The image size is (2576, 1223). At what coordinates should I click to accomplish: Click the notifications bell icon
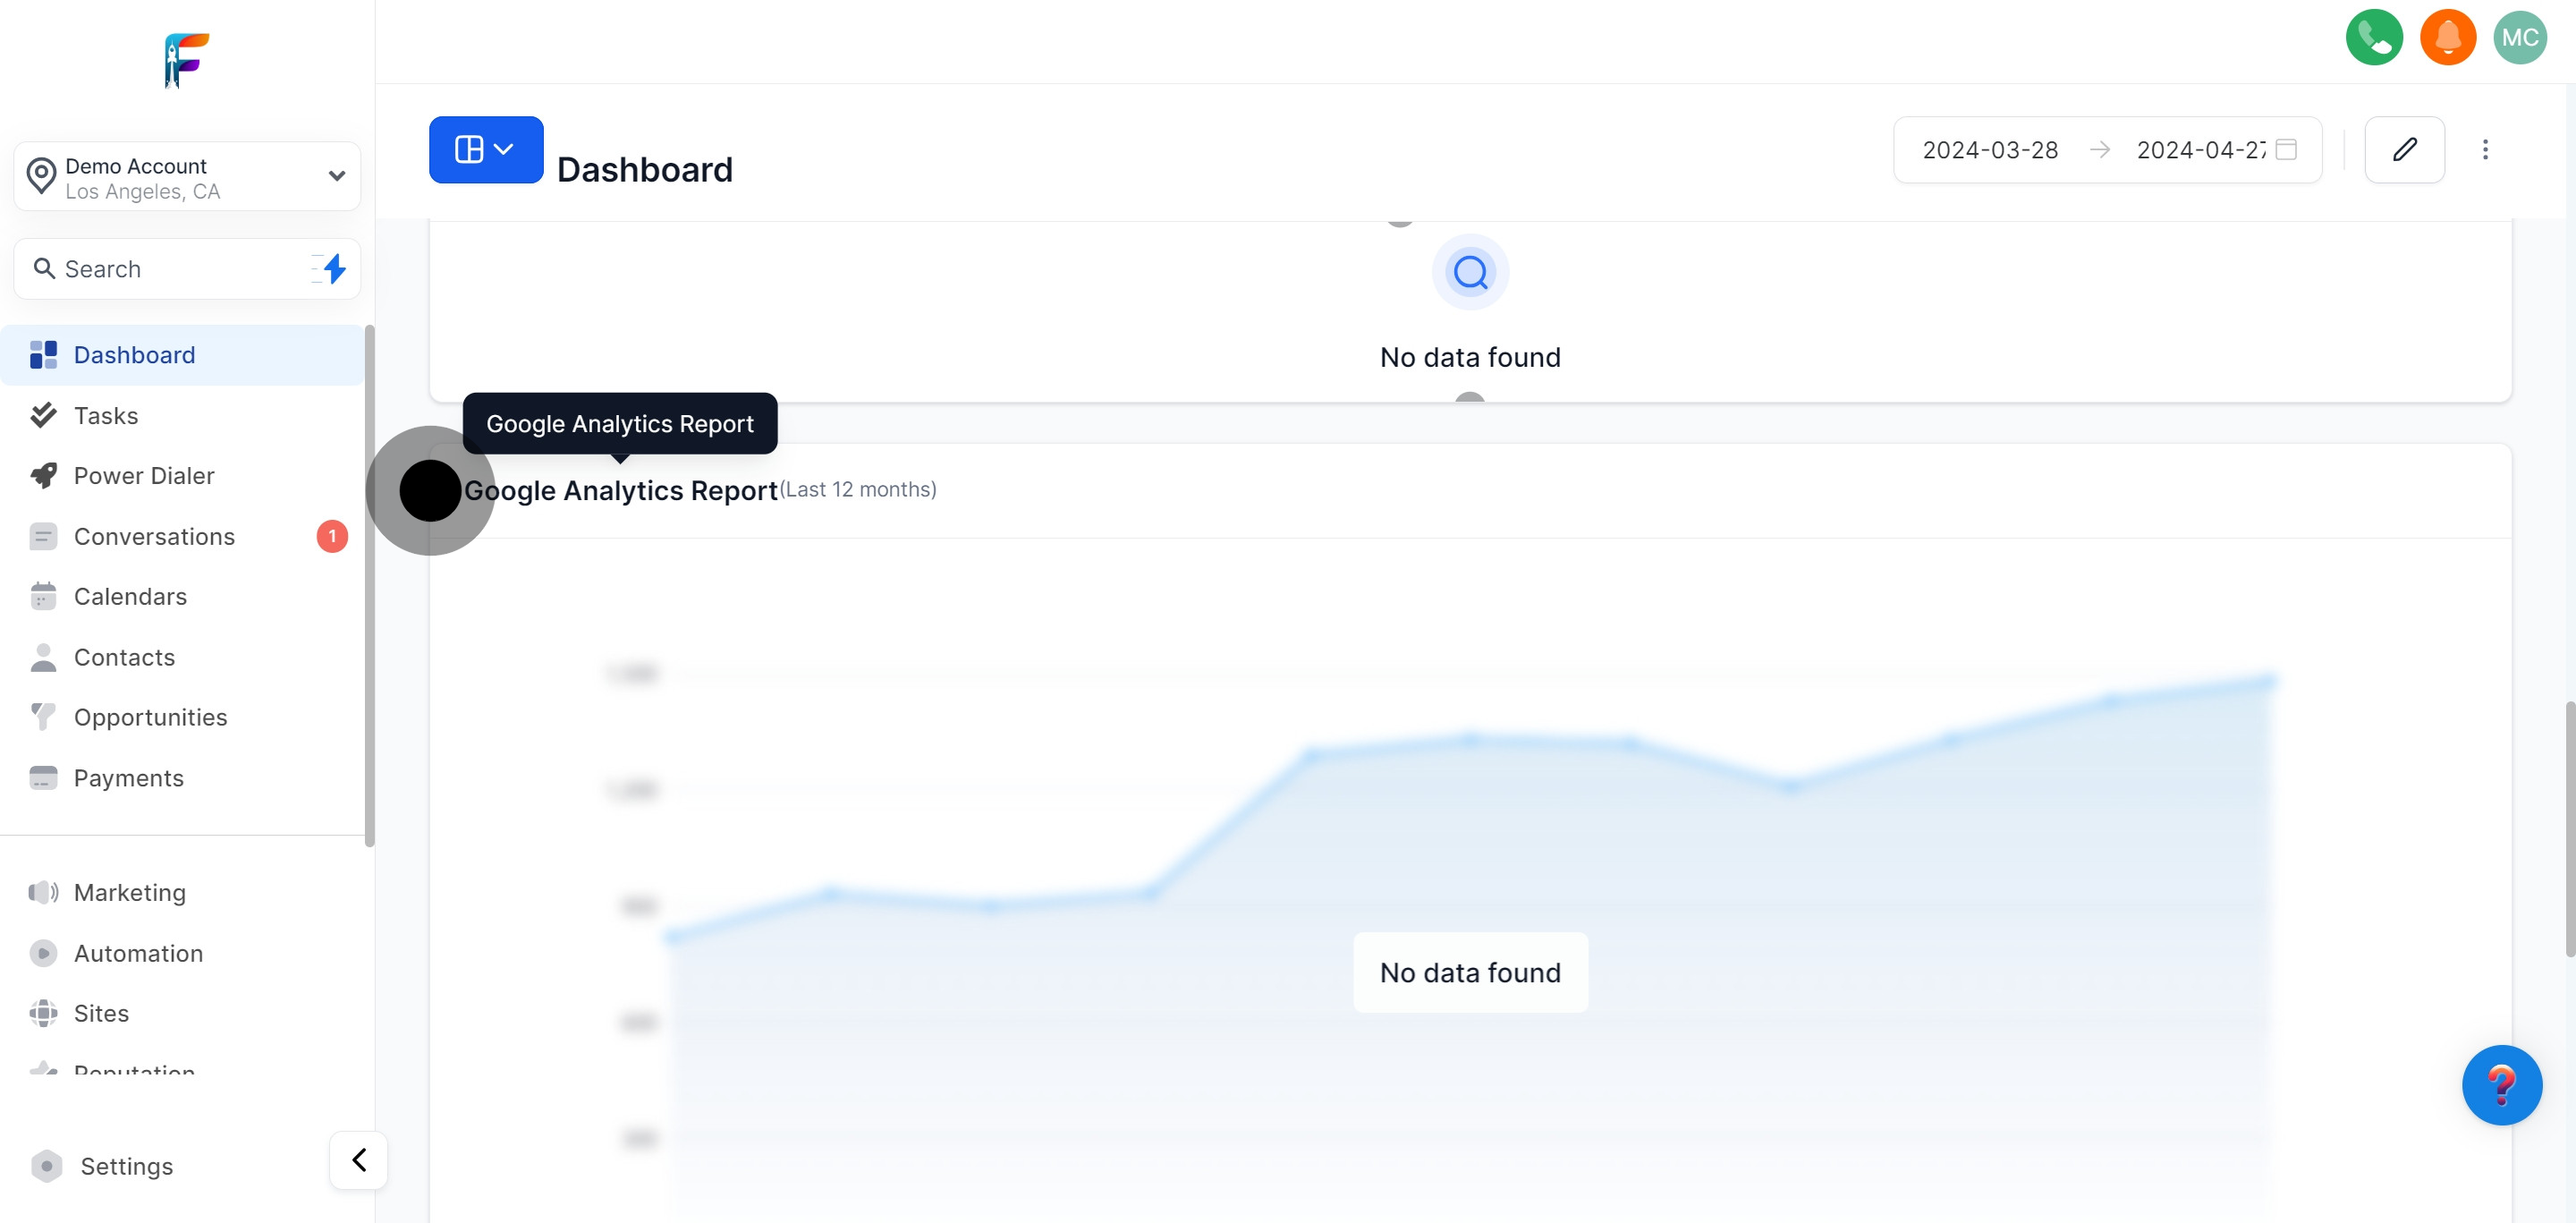point(2448,37)
